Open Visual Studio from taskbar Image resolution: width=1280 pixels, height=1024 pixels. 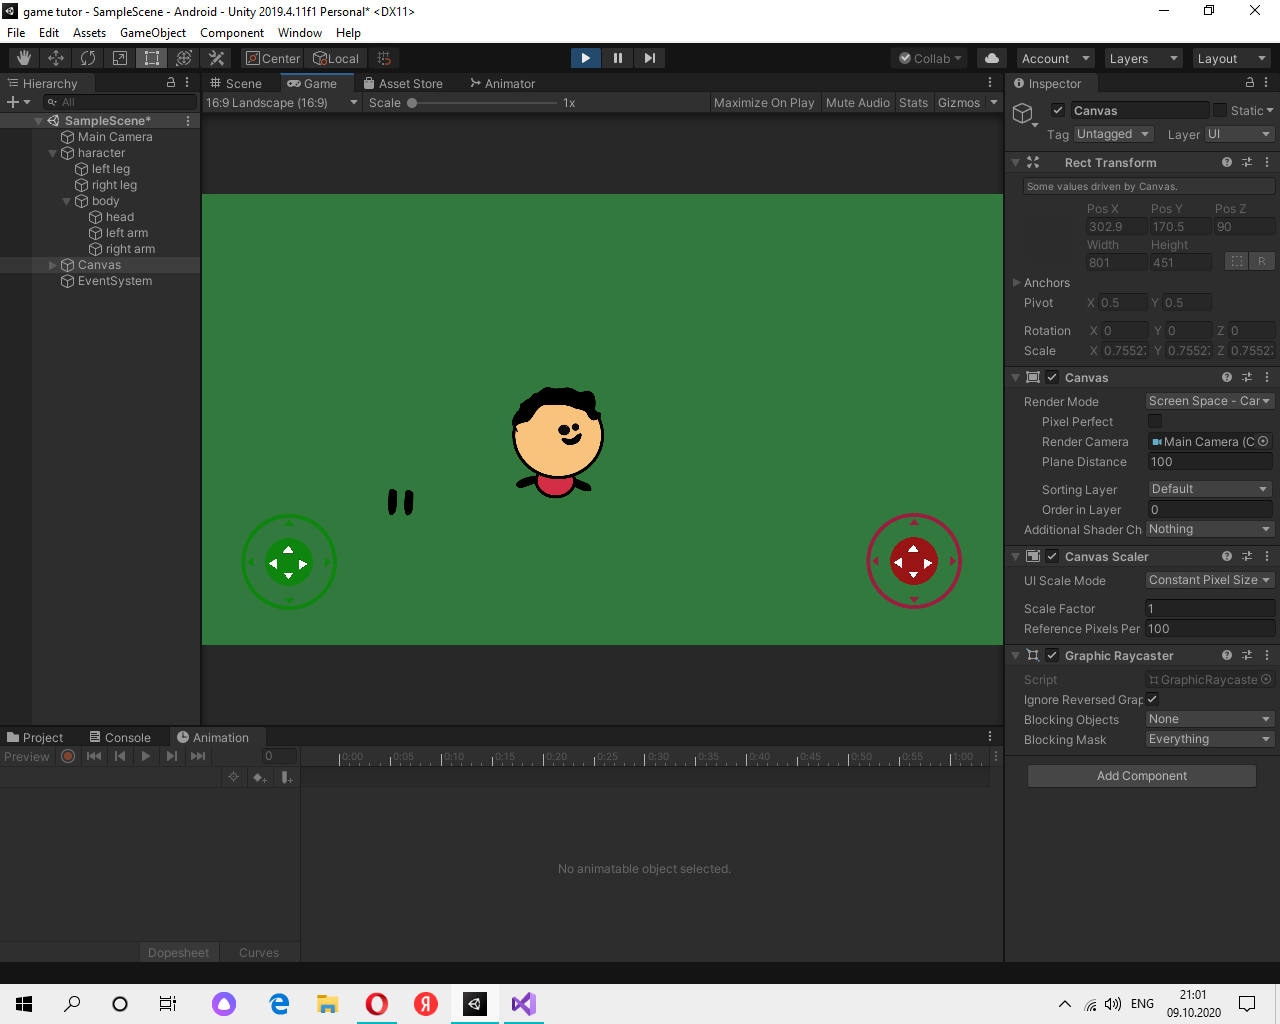(523, 1004)
